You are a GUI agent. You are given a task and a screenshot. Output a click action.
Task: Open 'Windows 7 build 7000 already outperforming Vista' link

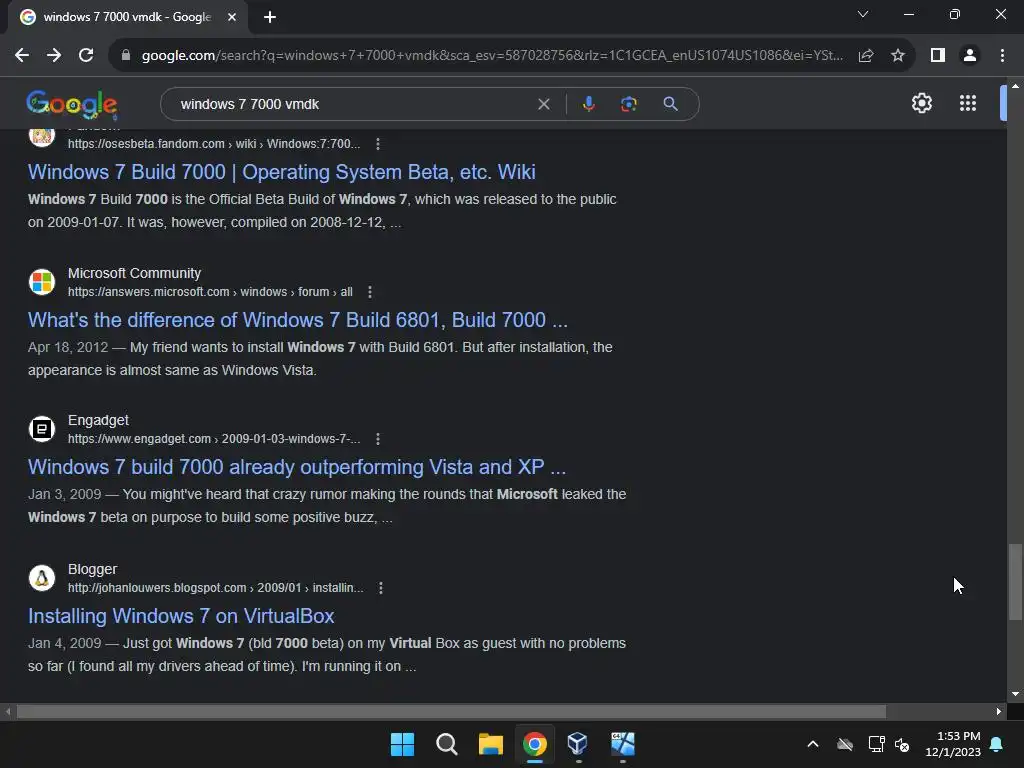click(x=297, y=467)
